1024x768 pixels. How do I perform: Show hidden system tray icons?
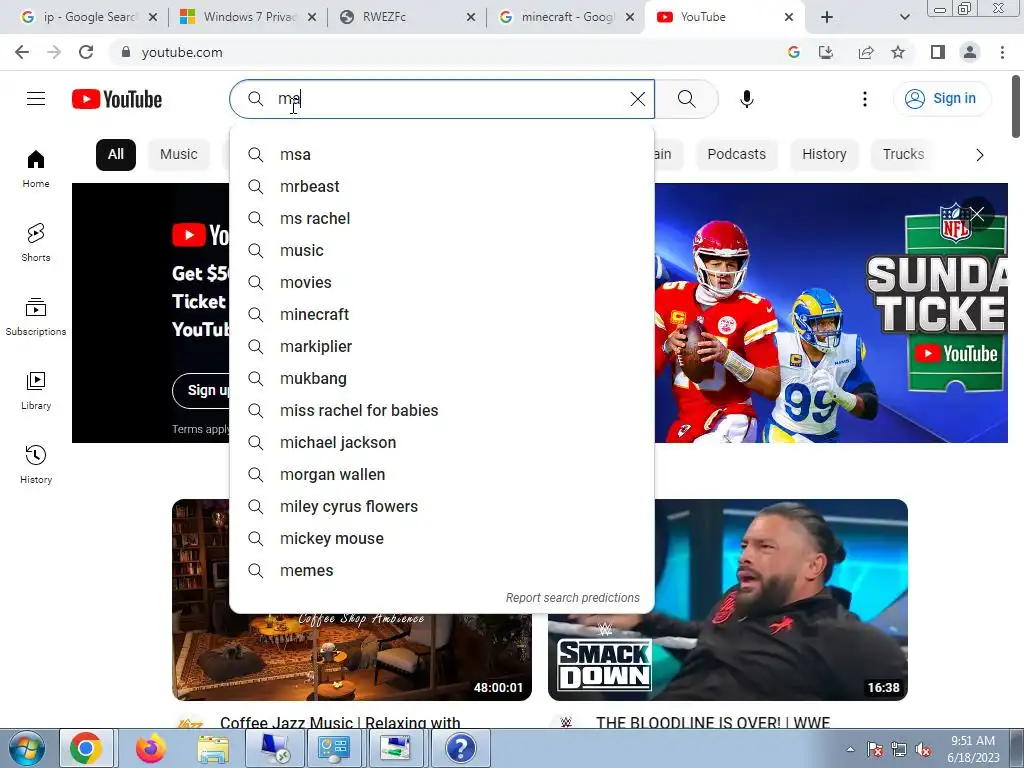click(x=850, y=749)
